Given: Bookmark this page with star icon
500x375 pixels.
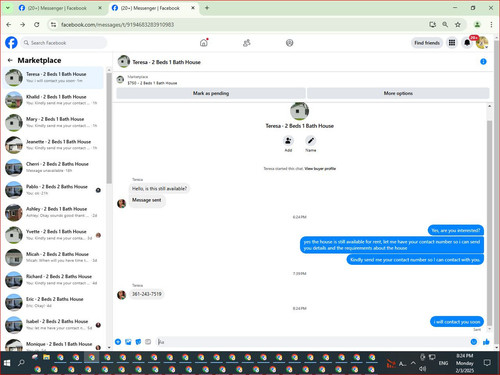Looking at the screenshot, I should (458, 24).
